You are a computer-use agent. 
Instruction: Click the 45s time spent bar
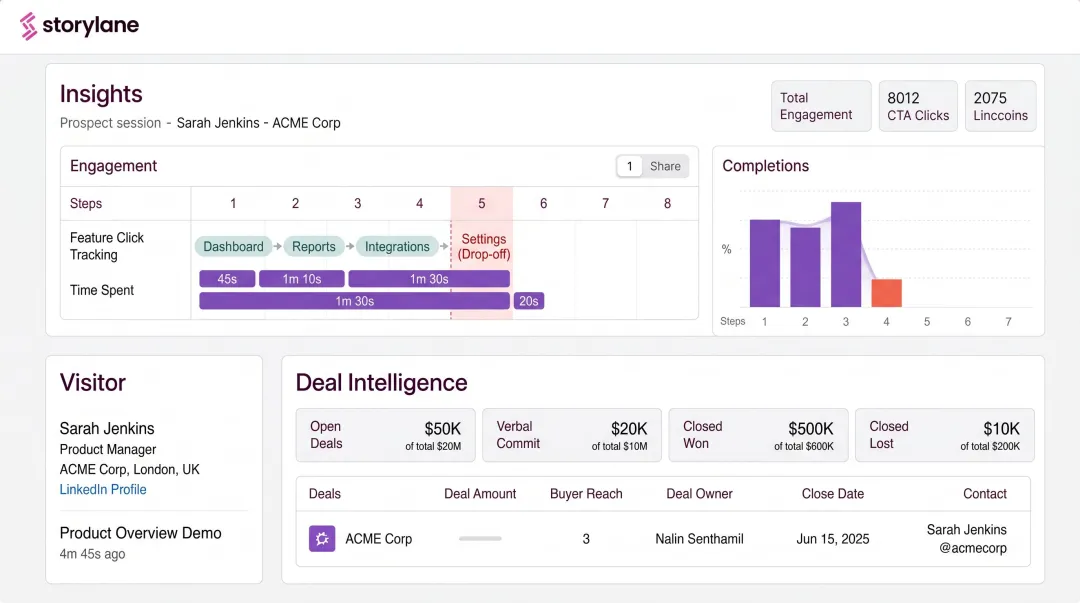227,279
